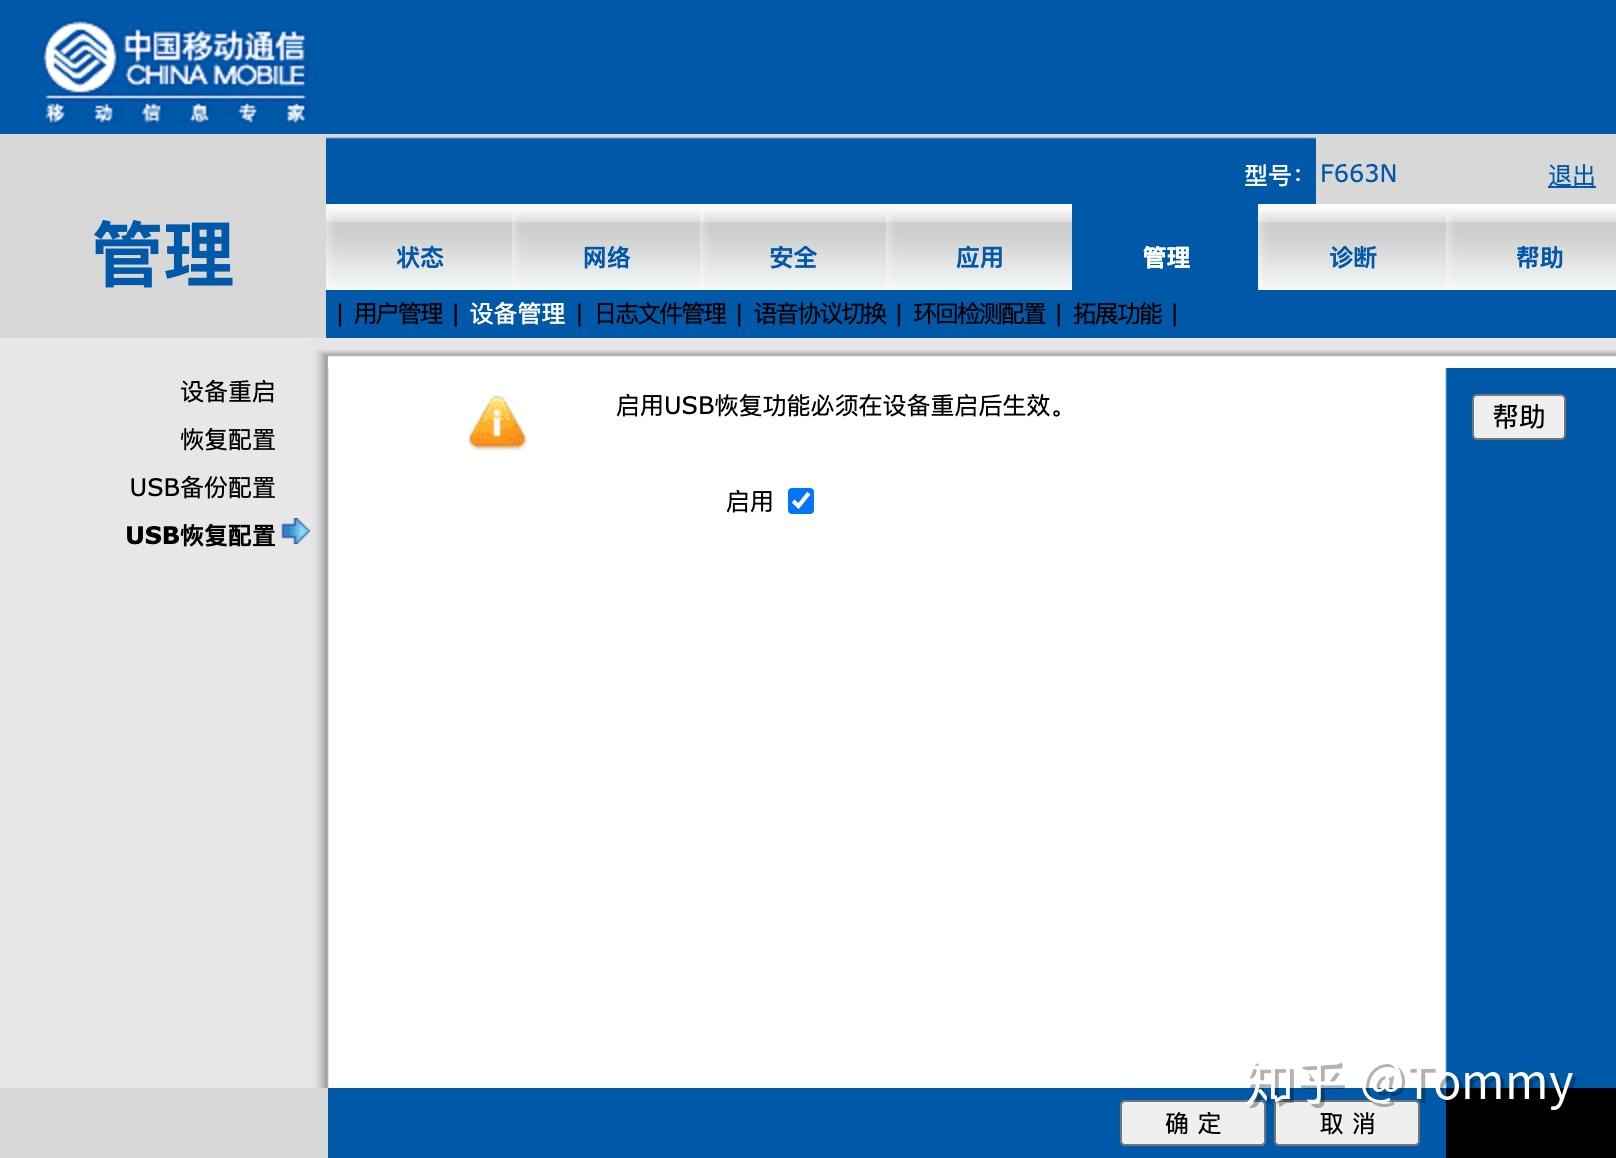
Task: Open USB备份配置 from the sidebar
Action: coord(203,488)
